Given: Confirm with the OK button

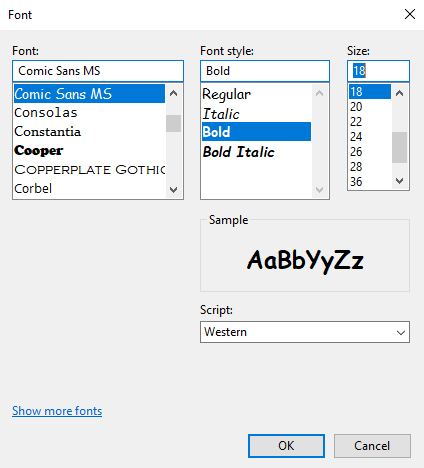Looking at the screenshot, I should (x=286, y=446).
